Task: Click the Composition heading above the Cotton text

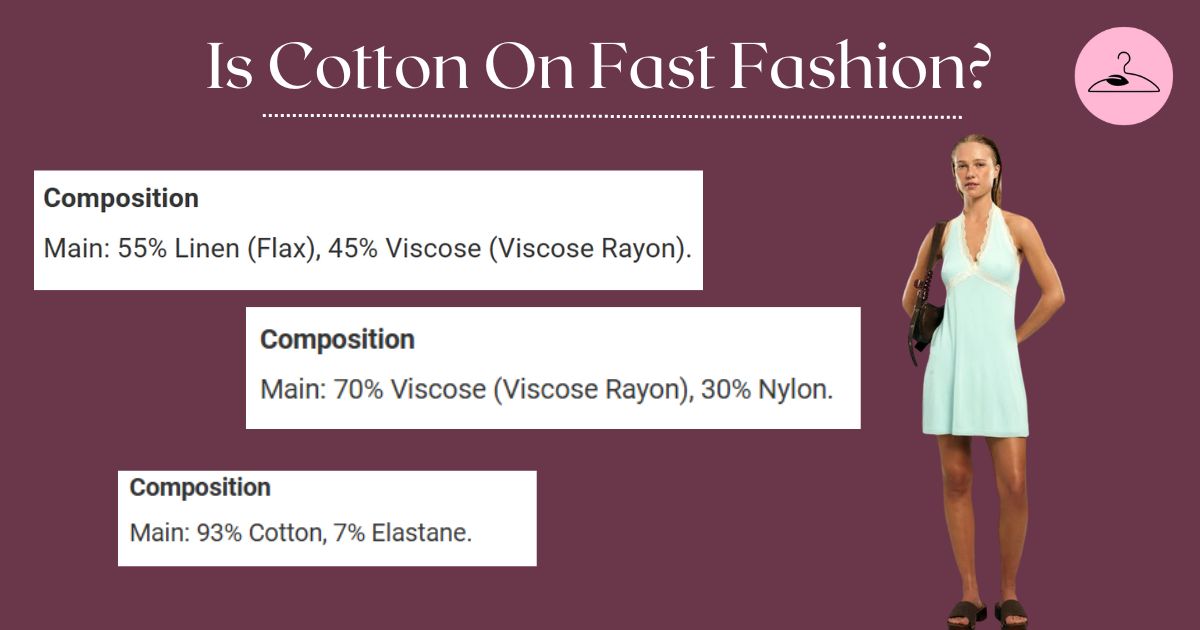Action: coord(200,488)
